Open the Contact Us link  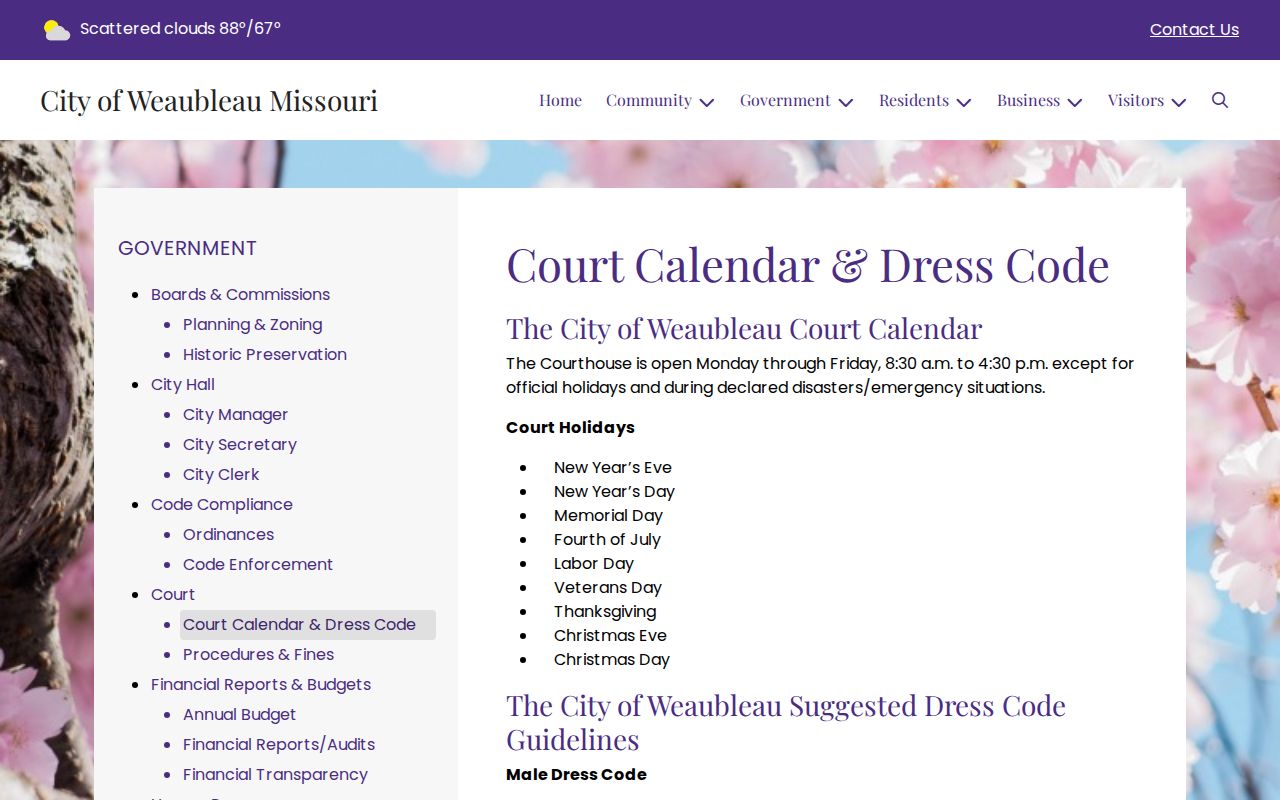pyautogui.click(x=1194, y=30)
